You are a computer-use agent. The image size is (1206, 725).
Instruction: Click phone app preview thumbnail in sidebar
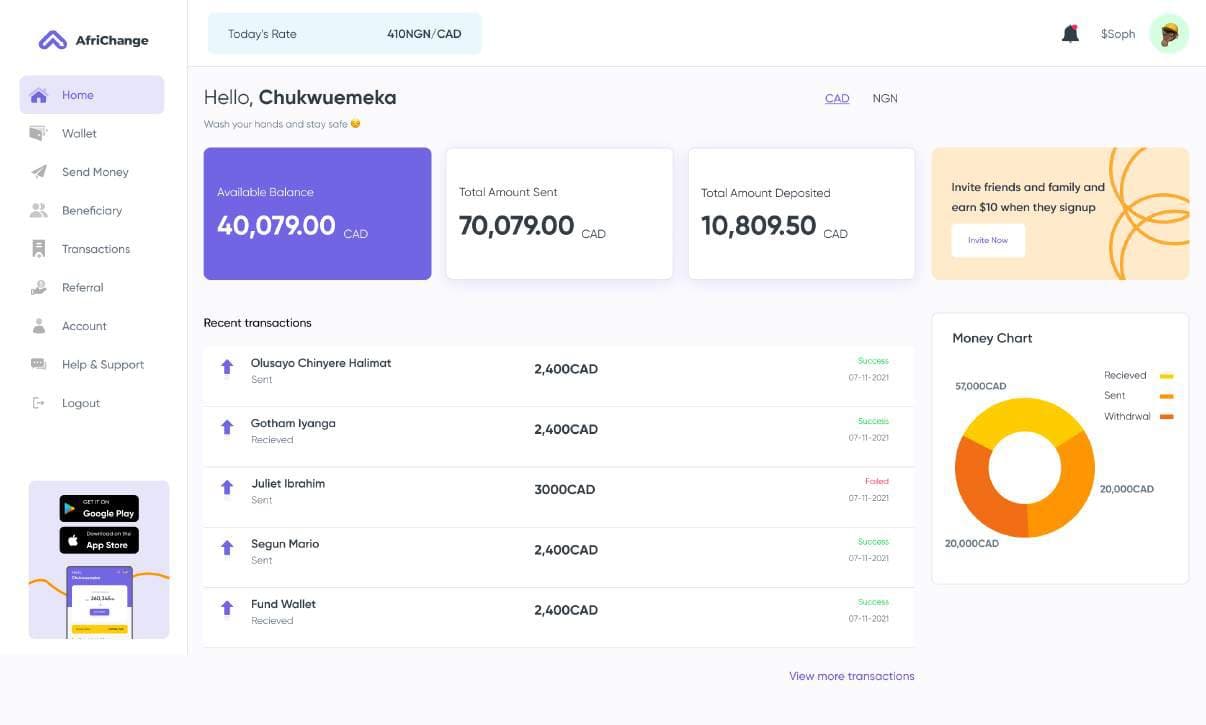point(99,602)
